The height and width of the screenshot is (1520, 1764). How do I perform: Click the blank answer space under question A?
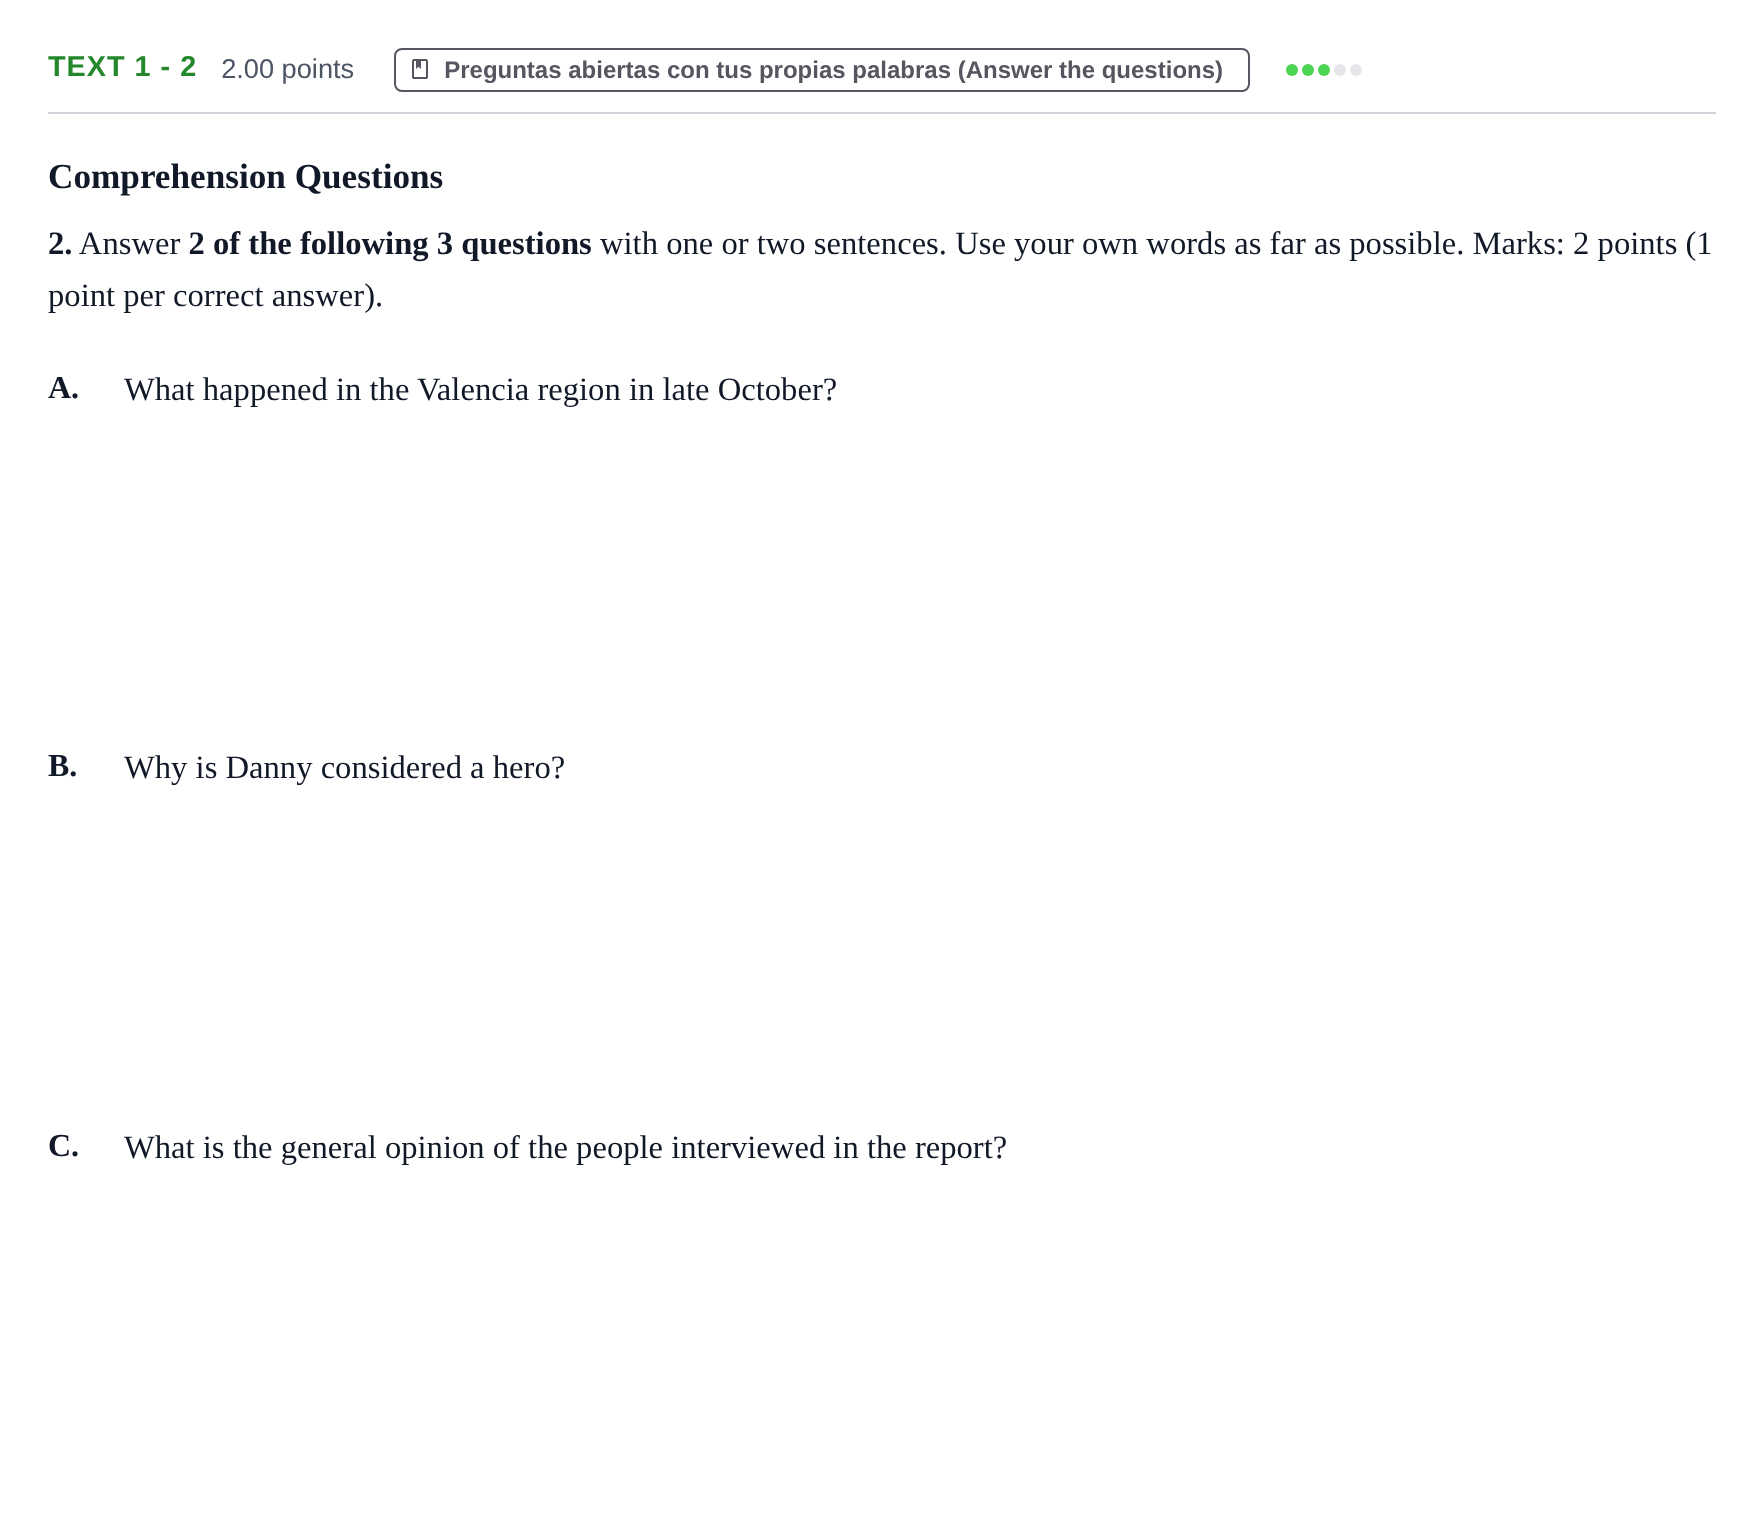click(x=882, y=570)
